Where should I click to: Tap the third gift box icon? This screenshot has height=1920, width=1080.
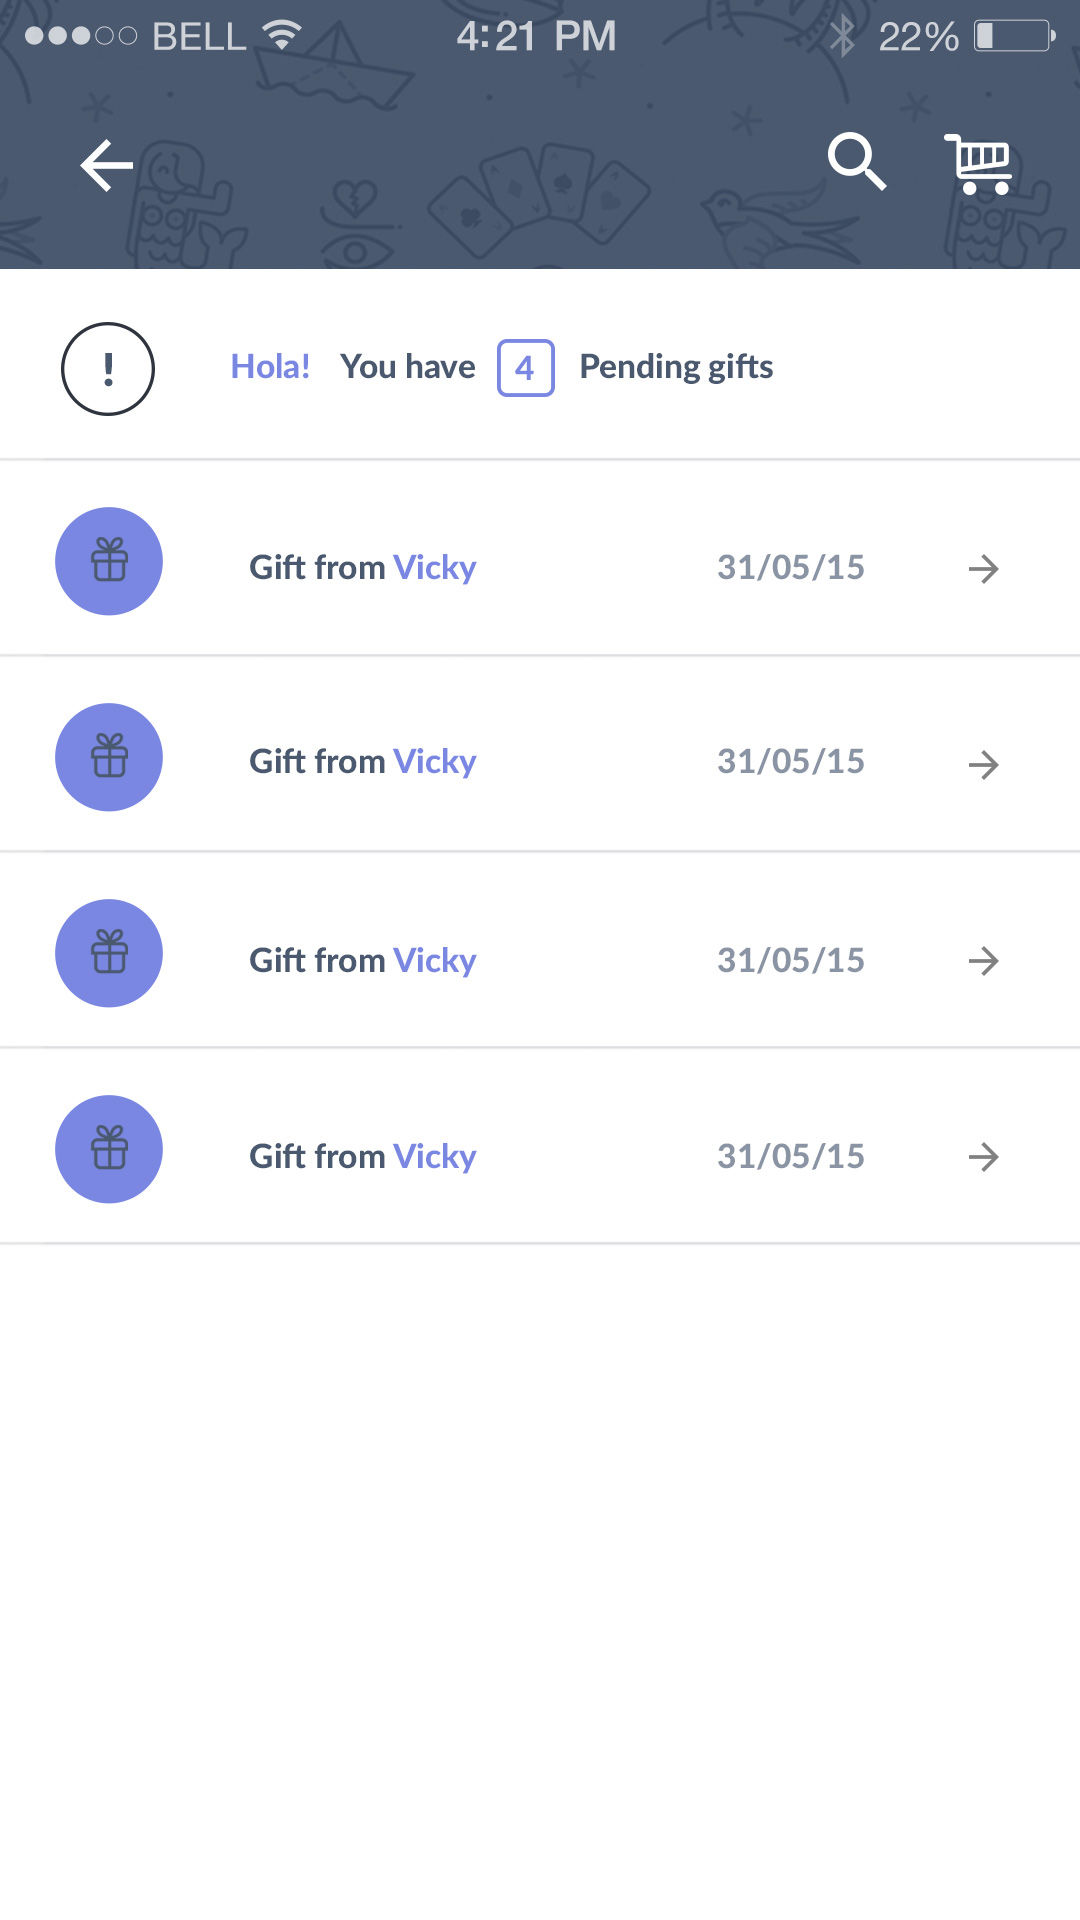tap(109, 953)
